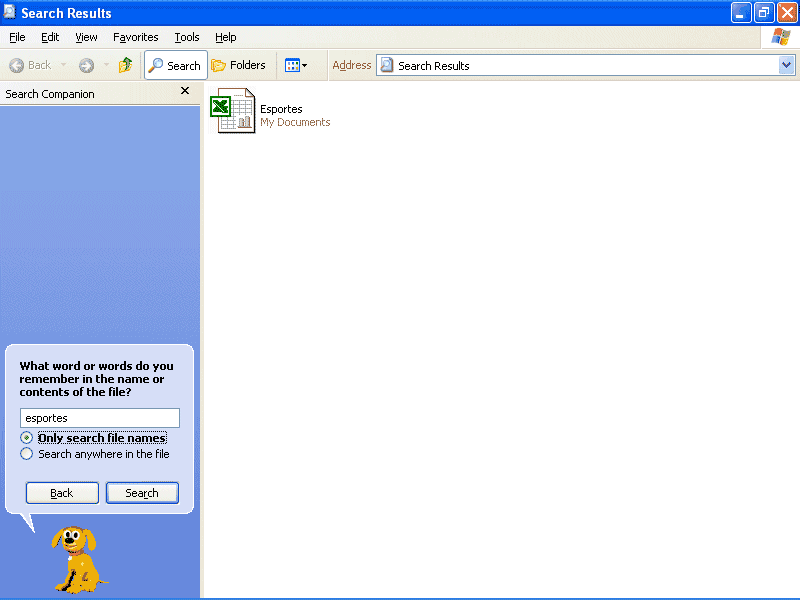Screen dimensions: 800x600
Task: Toggle the Search toolbar button
Action: tap(175, 66)
